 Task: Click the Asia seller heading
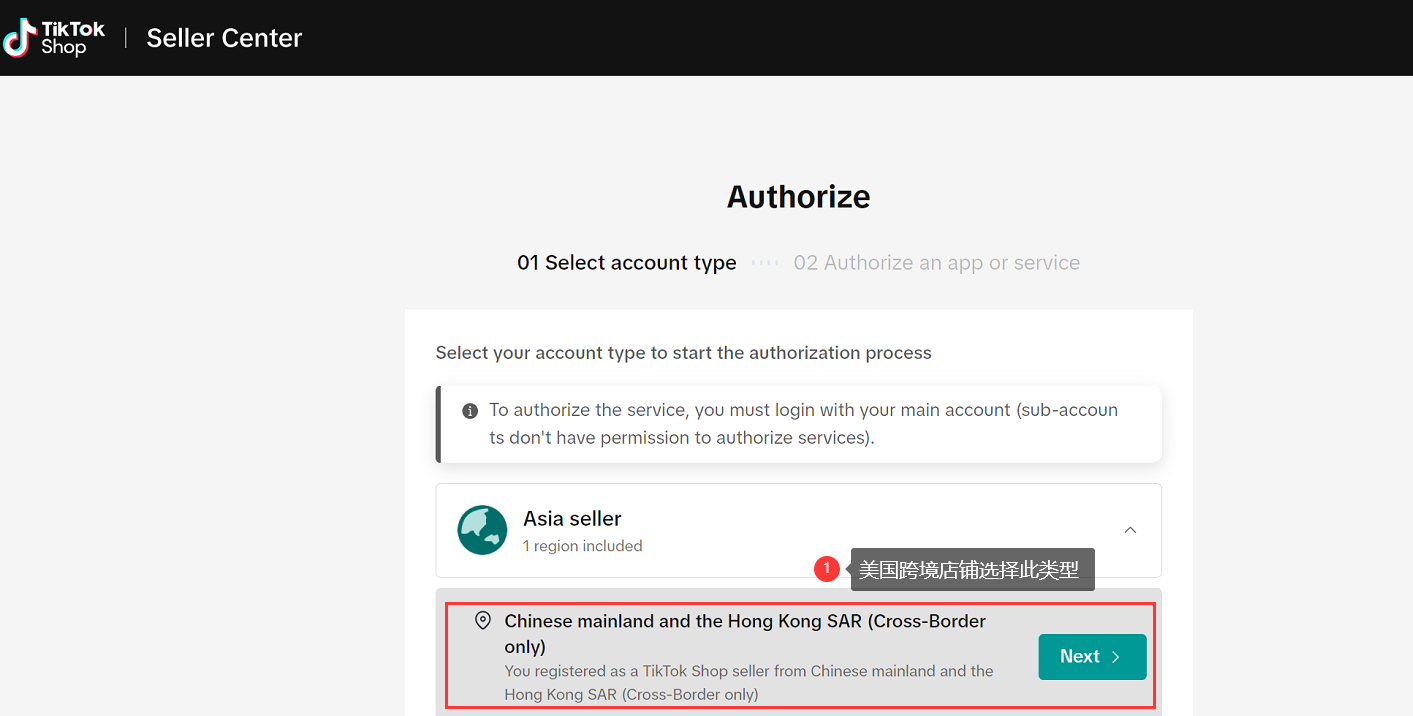[572, 519]
